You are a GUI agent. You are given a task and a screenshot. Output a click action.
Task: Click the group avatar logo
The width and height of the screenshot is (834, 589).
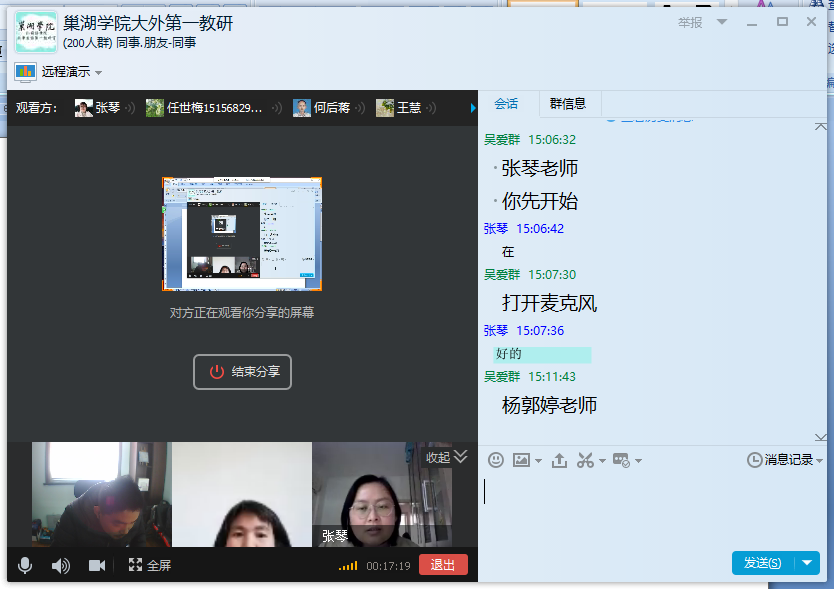click(x=36, y=32)
